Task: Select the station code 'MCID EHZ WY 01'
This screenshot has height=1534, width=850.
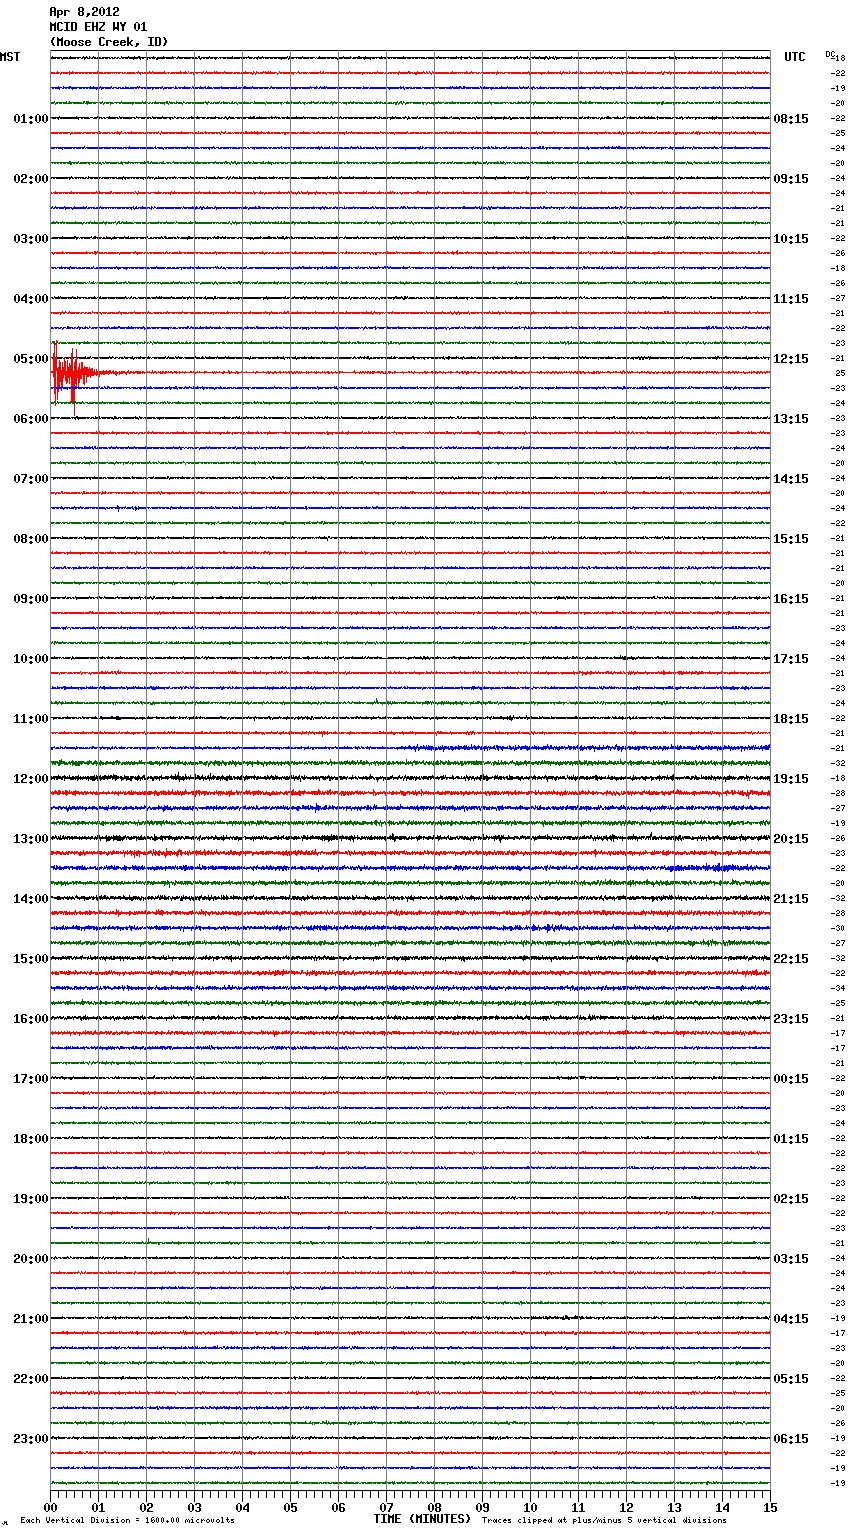Action: 98,27
